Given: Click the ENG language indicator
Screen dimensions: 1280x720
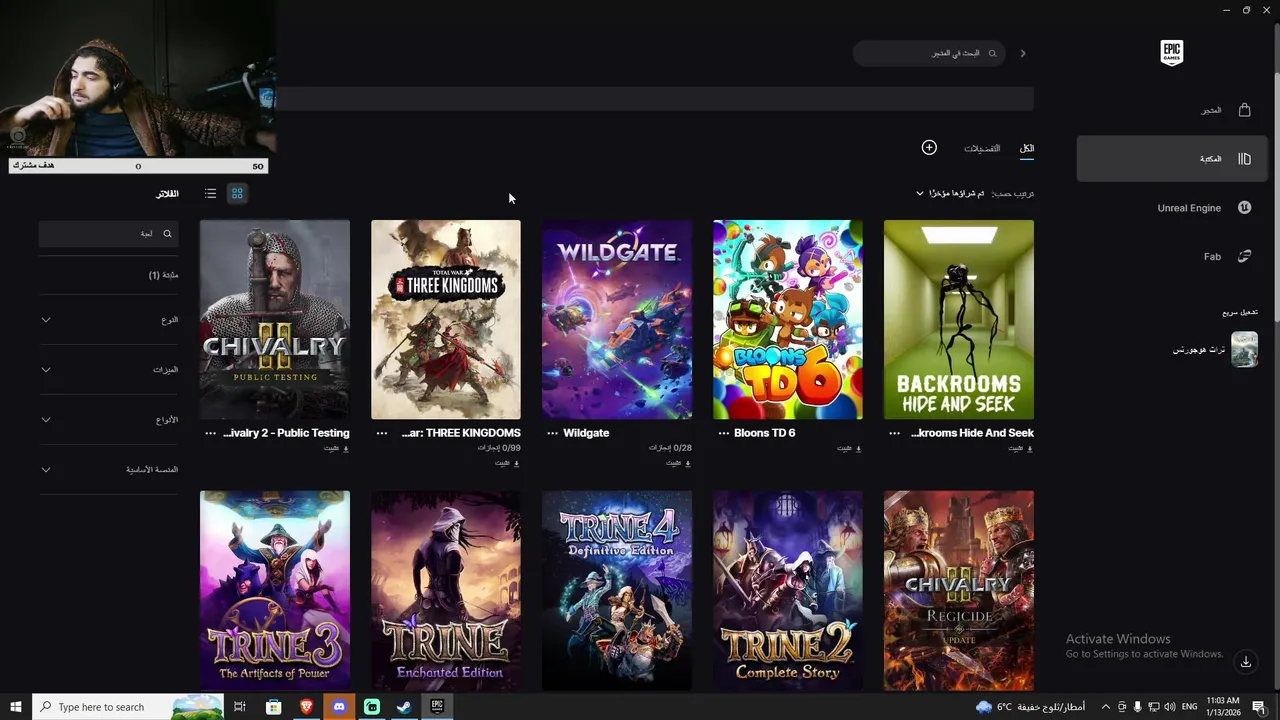Looking at the screenshot, I should click(1190, 707).
